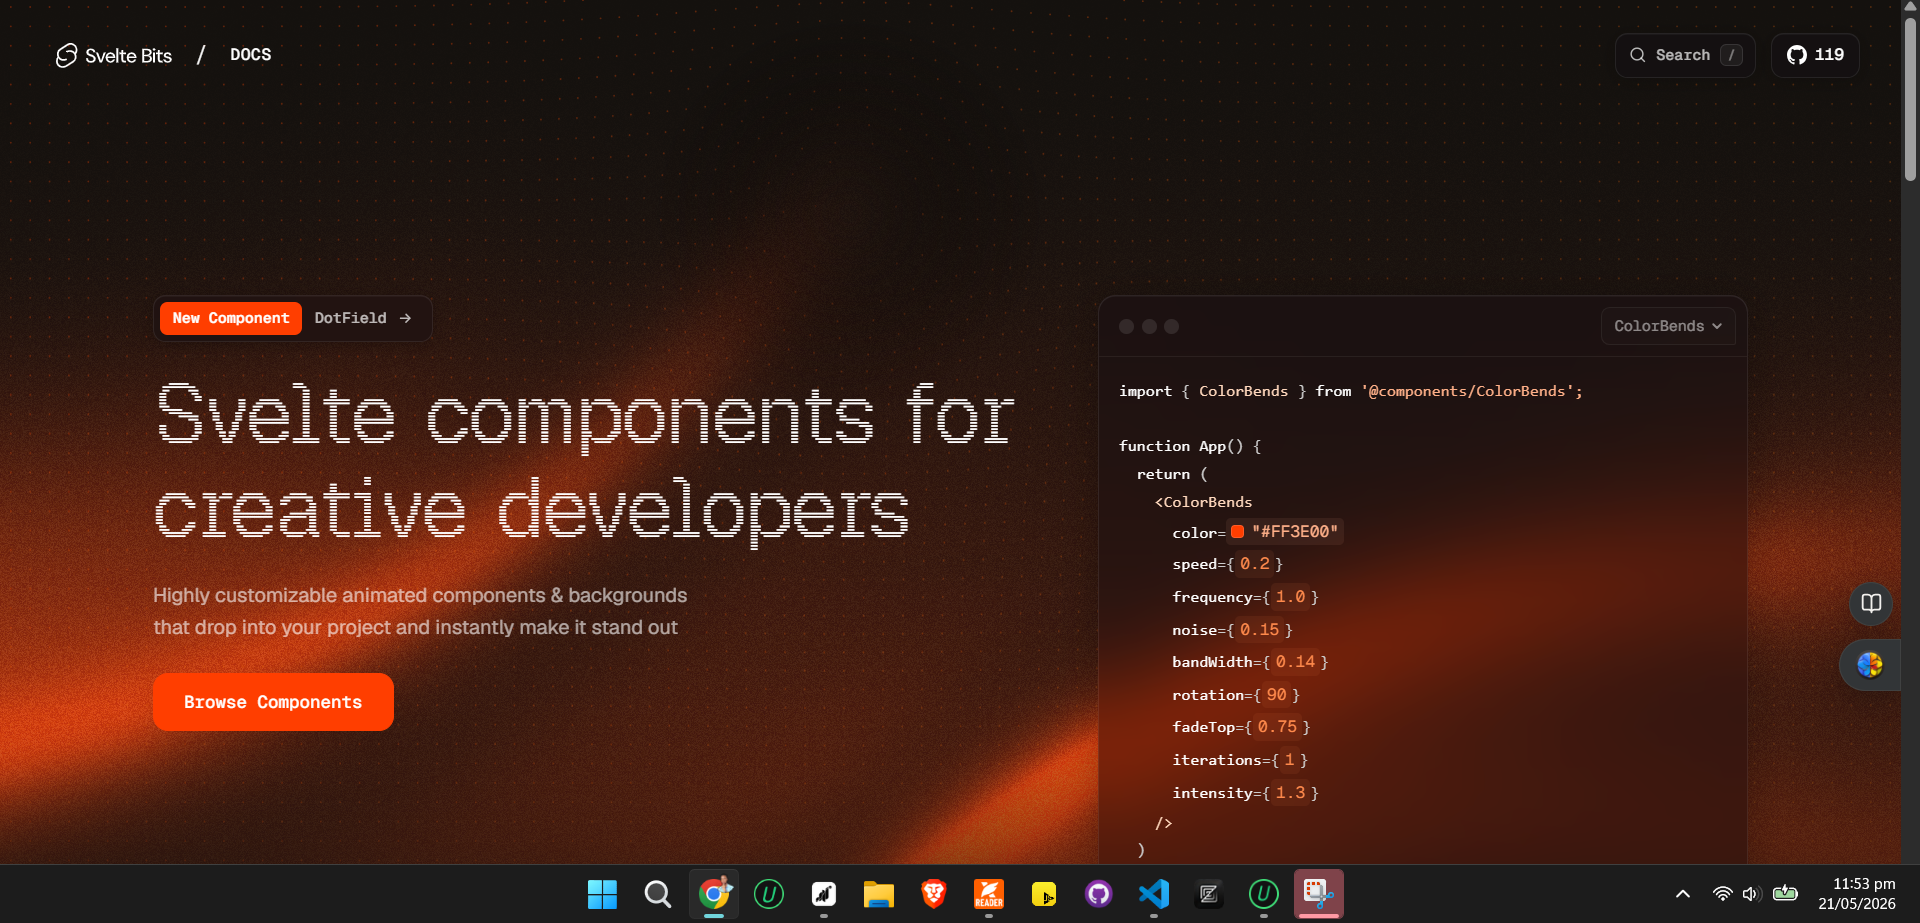The width and height of the screenshot is (1920, 923).
Task: Open the Windows Start menu
Action: (x=602, y=894)
